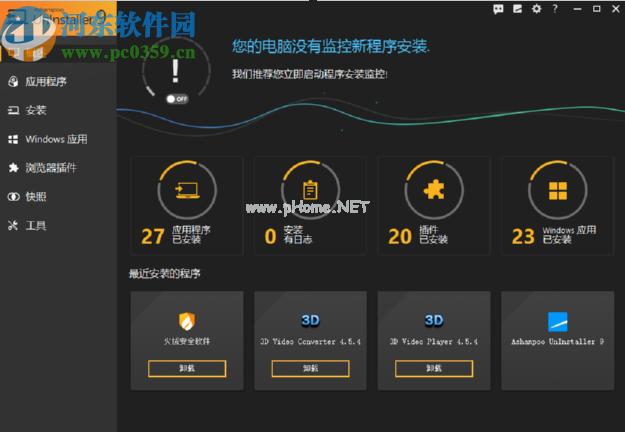Click the installed applications circle icon
Screen dimensions: 625x432
186,191
